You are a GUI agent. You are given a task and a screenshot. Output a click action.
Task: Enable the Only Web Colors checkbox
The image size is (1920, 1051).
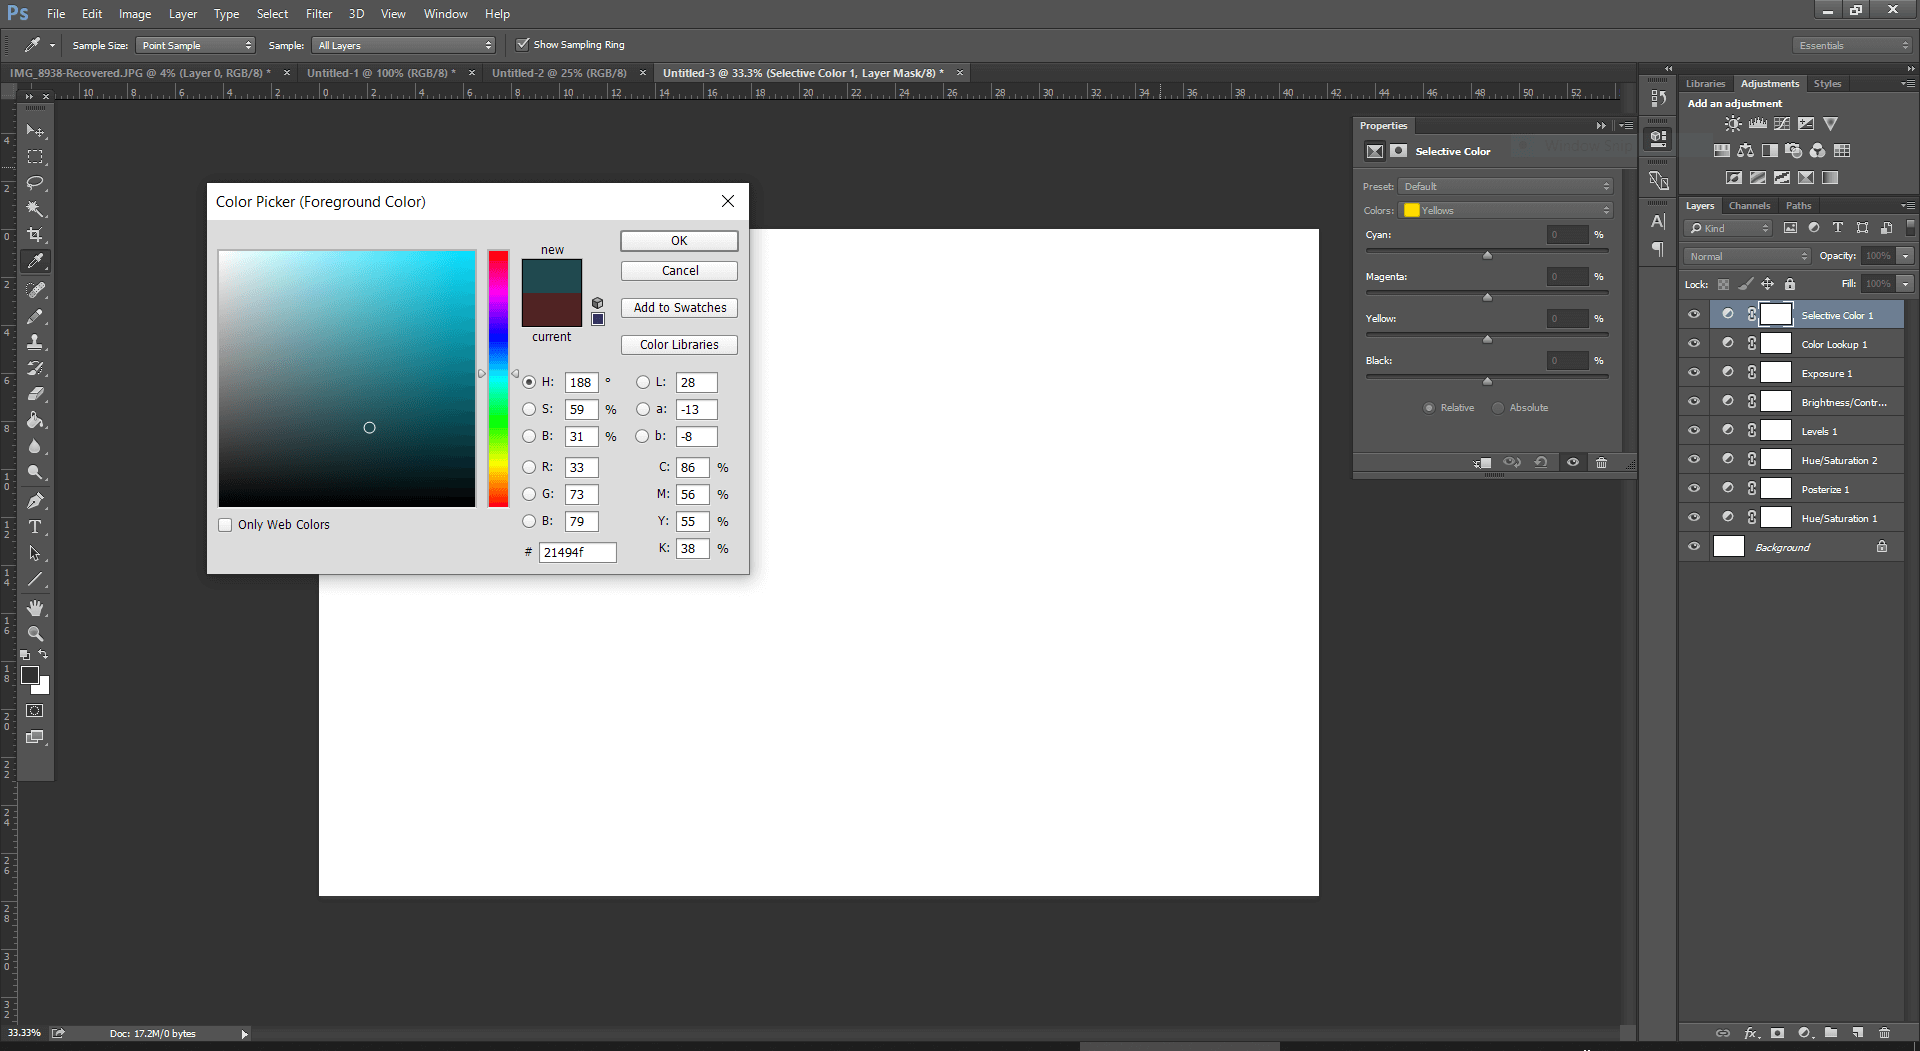(225, 524)
